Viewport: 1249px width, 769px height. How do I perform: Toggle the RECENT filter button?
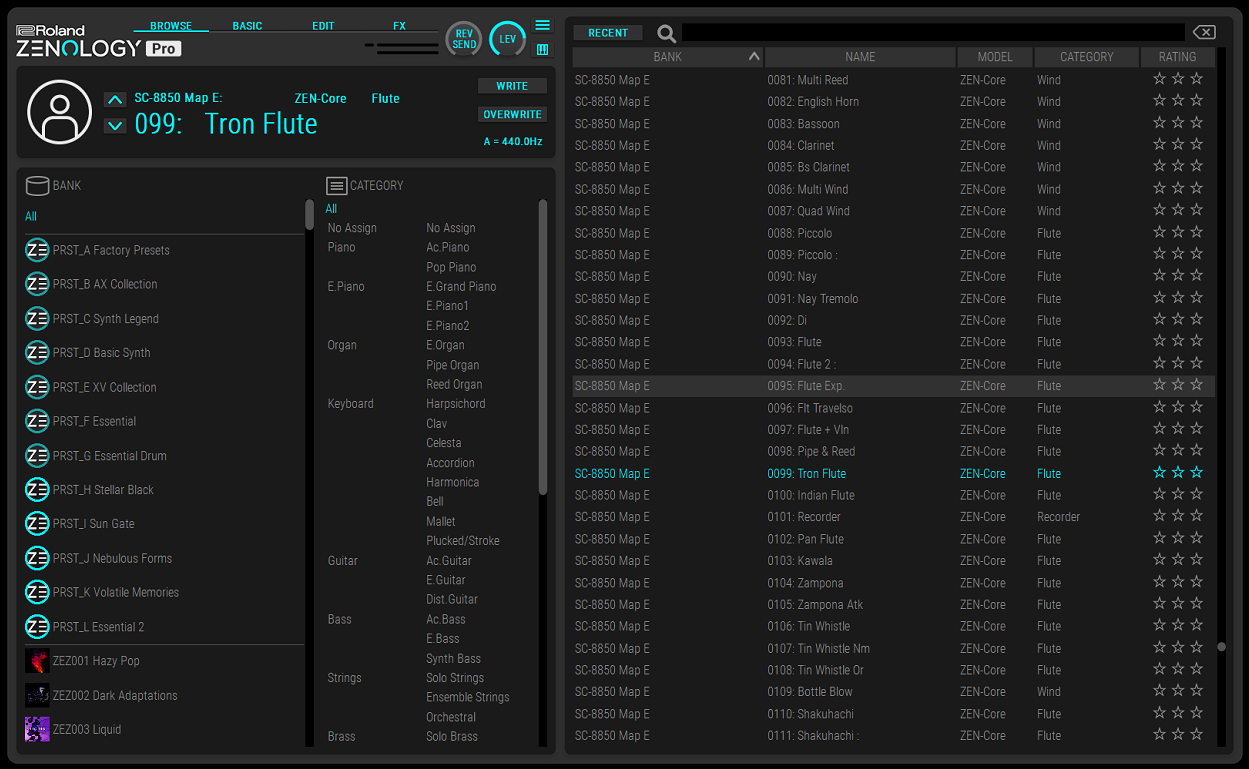607,32
